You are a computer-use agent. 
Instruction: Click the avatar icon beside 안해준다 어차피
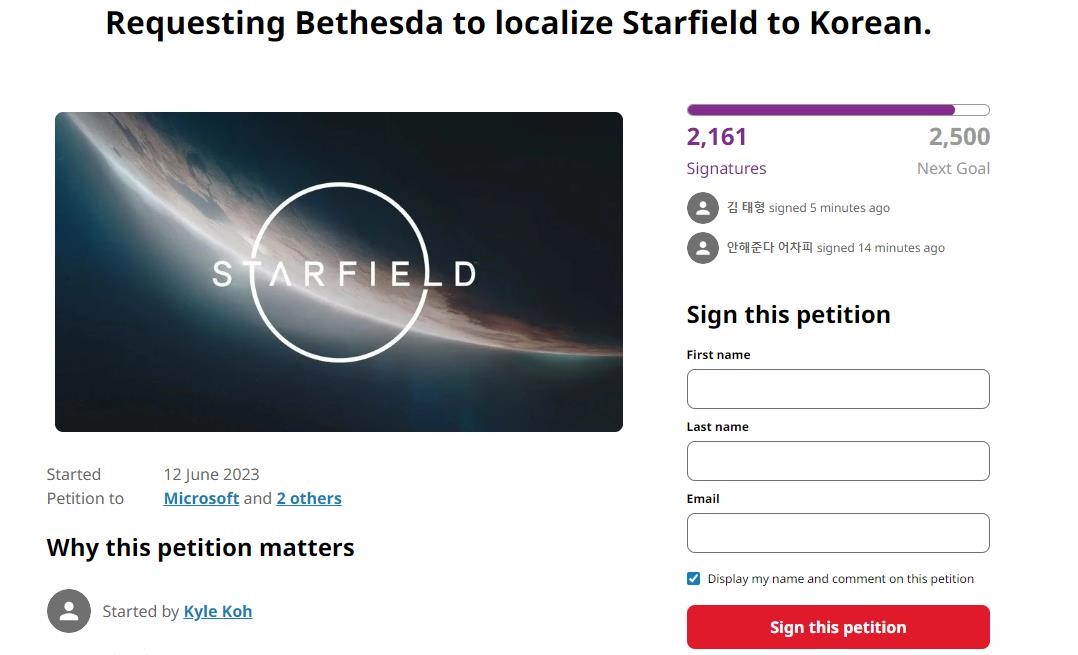coord(703,248)
